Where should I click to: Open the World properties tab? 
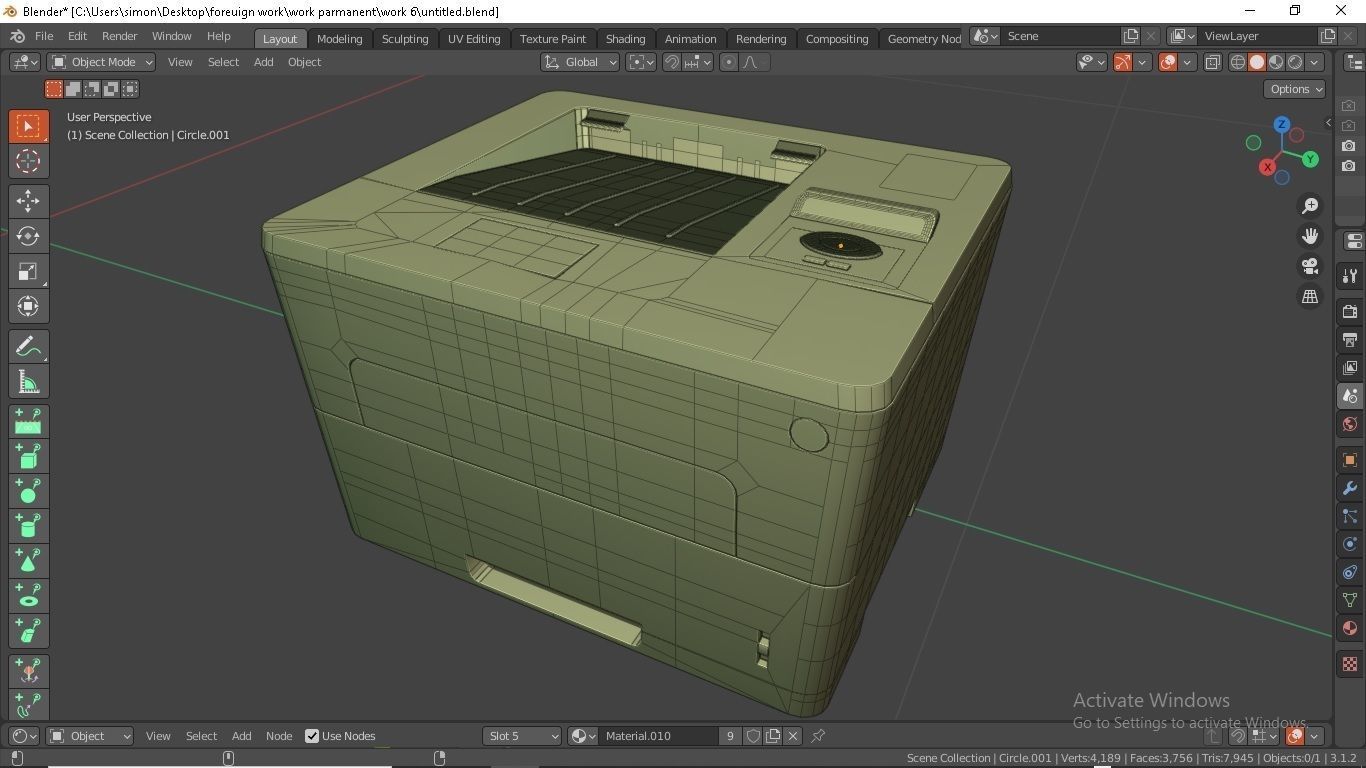[x=1350, y=424]
